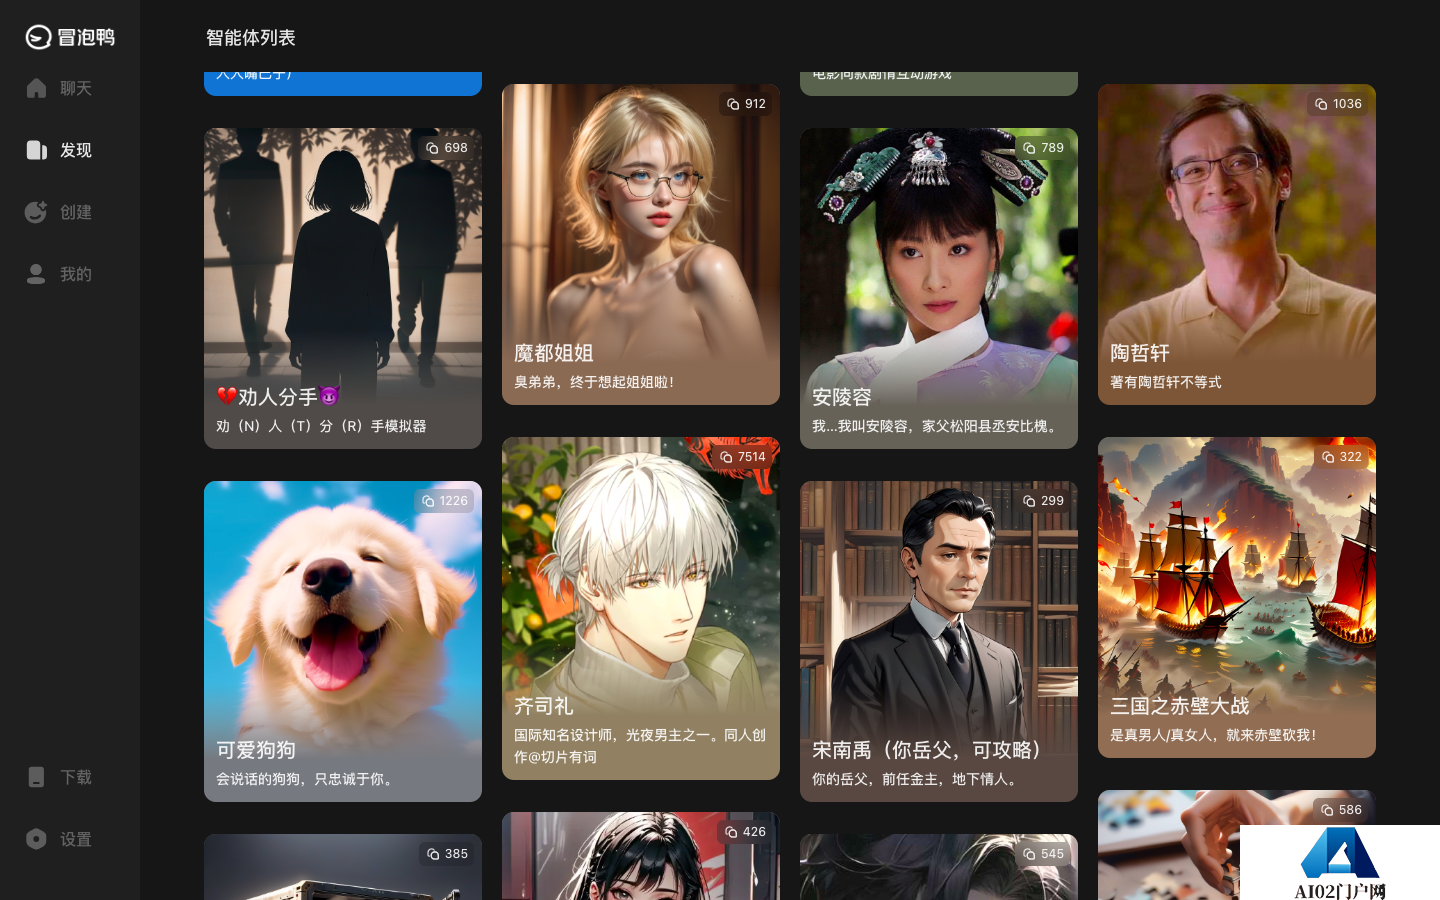
Task: Click the description 你的岳父，前任金主，地下情人。
Action: pos(917,779)
